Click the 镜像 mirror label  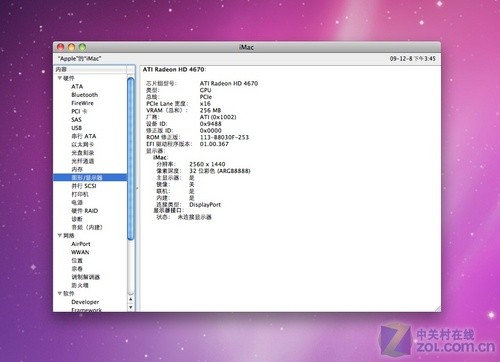(x=163, y=184)
